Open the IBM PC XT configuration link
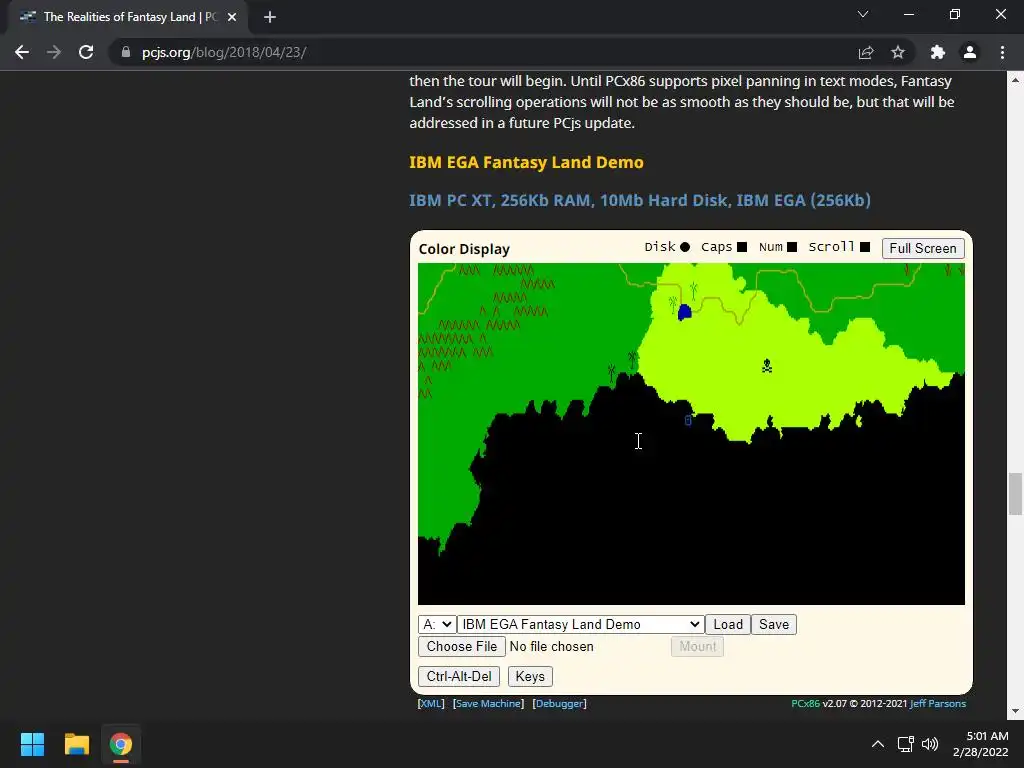The image size is (1024, 768). (x=640, y=200)
